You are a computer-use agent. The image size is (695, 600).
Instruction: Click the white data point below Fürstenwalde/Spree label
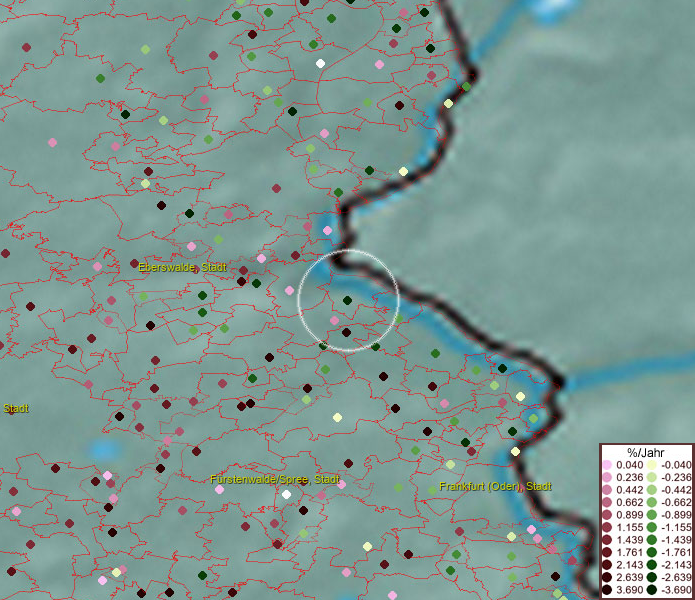[287, 494]
